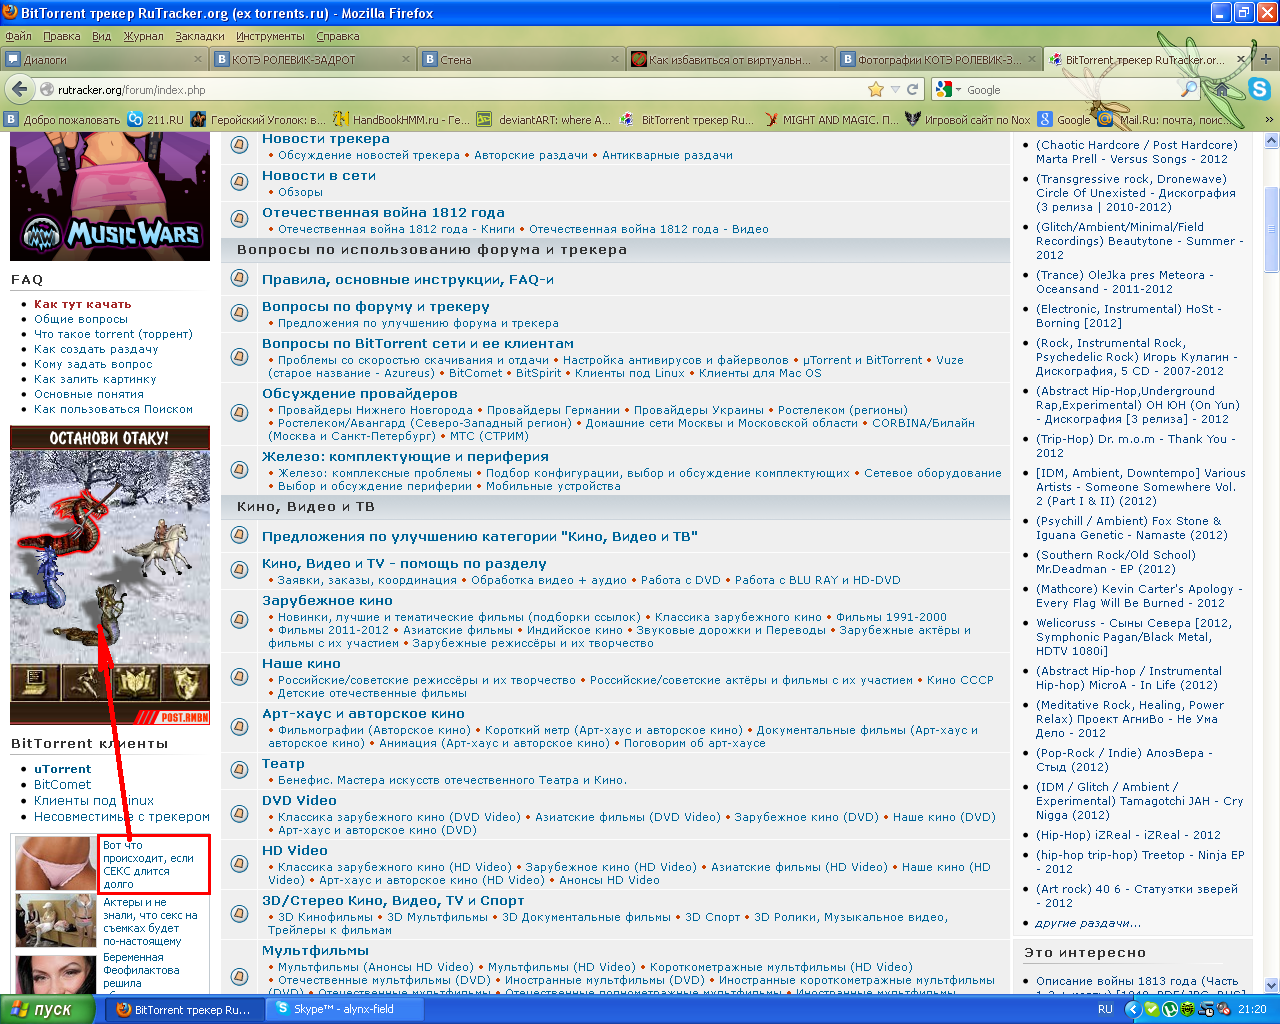This screenshot has width=1280, height=1024.
Task: Click the search magnifier in the Google box
Action: (x=1188, y=89)
